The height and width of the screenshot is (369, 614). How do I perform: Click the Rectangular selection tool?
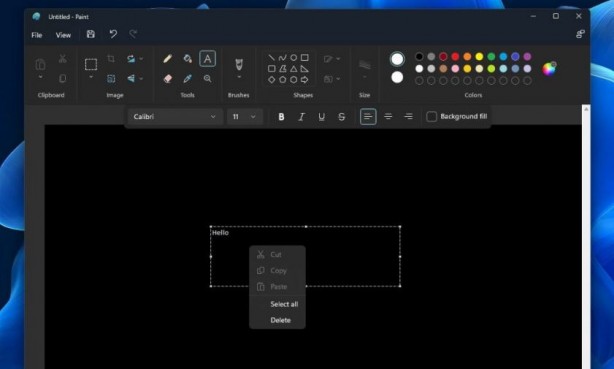[x=91, y=64]
